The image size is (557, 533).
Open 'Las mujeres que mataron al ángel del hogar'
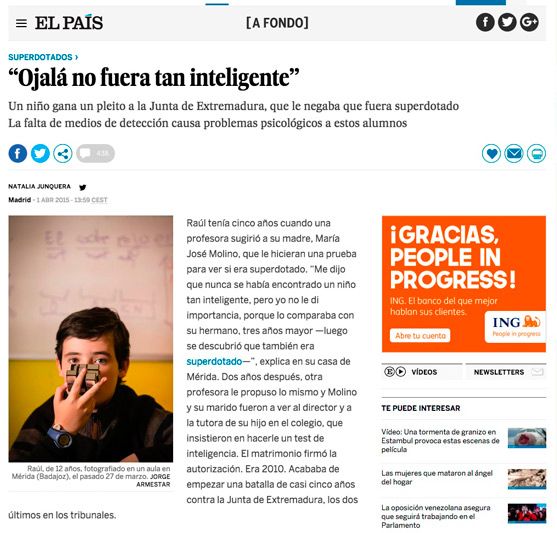[437, 478]
